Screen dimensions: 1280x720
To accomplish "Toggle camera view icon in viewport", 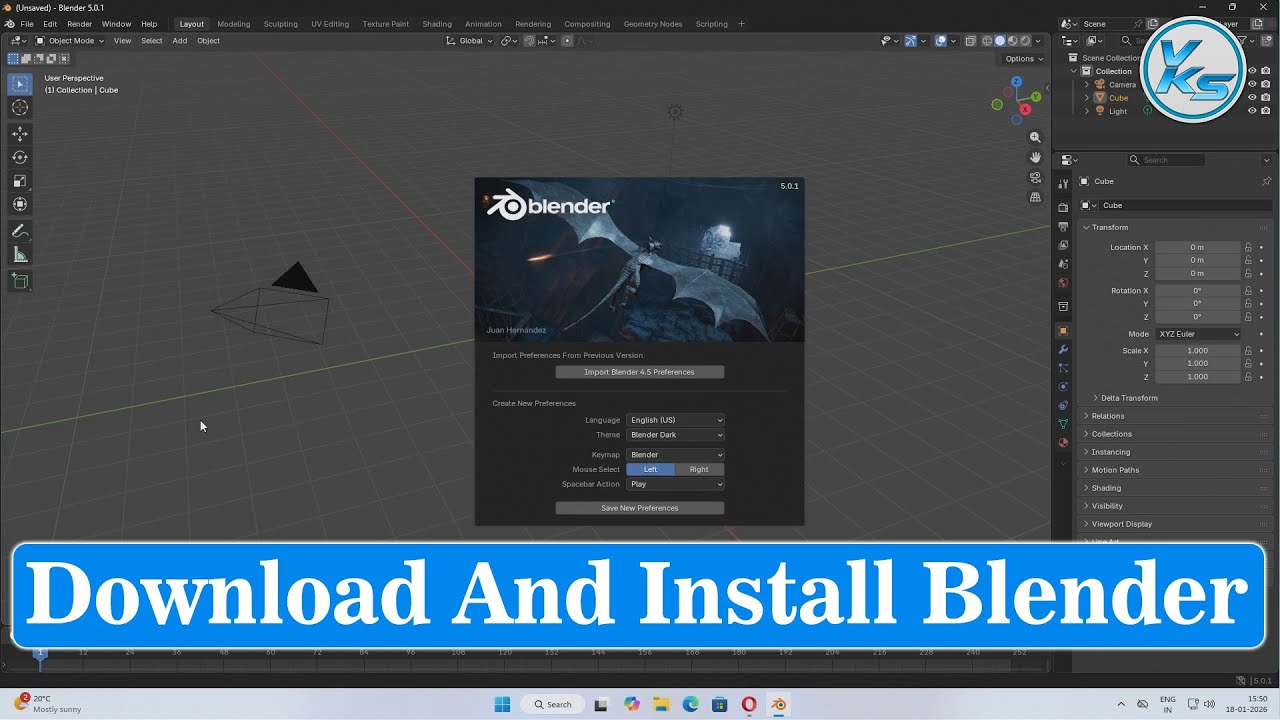I will (1035, 177).
